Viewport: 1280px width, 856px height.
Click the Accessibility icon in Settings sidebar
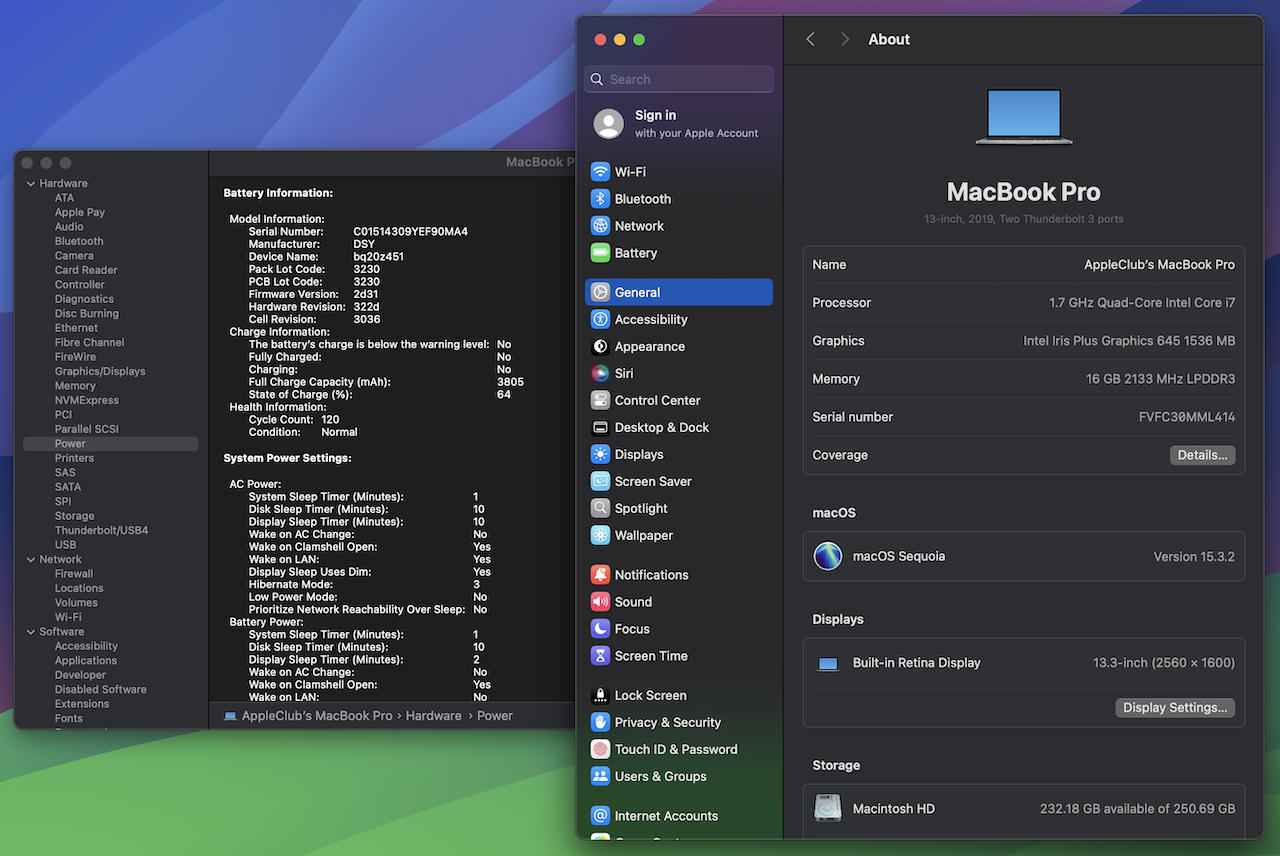pos(600,319)
